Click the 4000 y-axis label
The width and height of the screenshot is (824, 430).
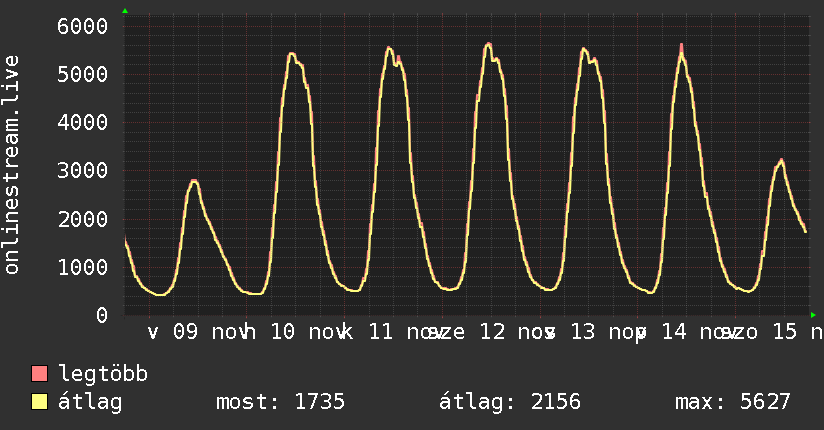(83, 122)
